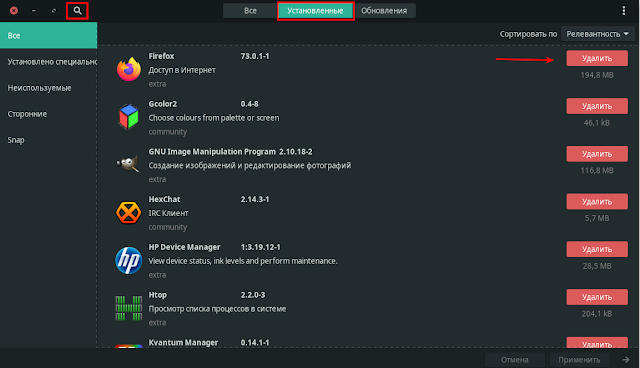Image resolution: width=640 pixels, height=368 pixels.
Task: Click Просмотр списка процессов description
Action: click(217, 309)
